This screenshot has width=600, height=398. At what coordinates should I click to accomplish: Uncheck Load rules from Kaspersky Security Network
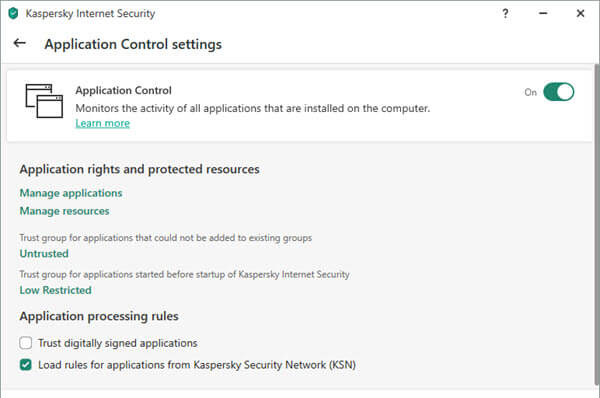click(26, 365)
